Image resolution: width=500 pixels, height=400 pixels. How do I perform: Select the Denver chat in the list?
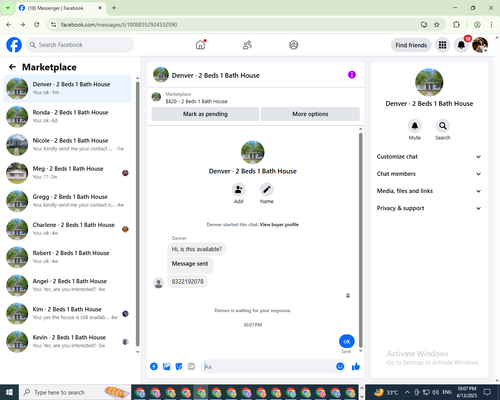click(68, 88)
